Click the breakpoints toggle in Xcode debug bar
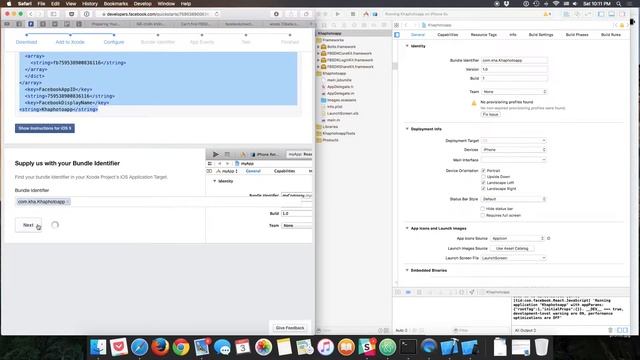This screenshot has height=360, width=640. (408, 292)
